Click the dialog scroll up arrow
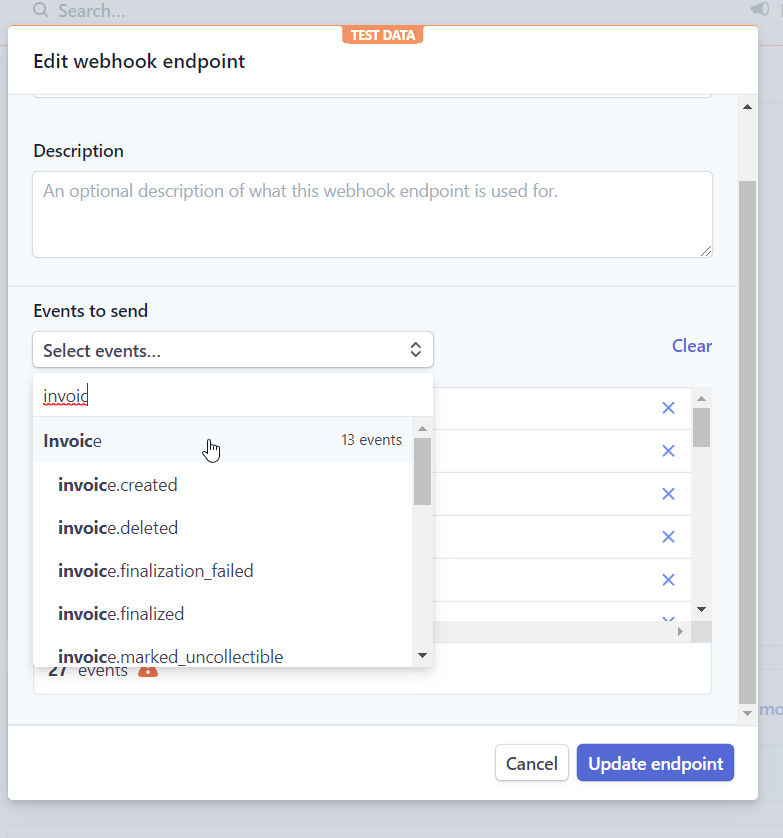The width and height of the screenshot is (783, 838). 747,107
